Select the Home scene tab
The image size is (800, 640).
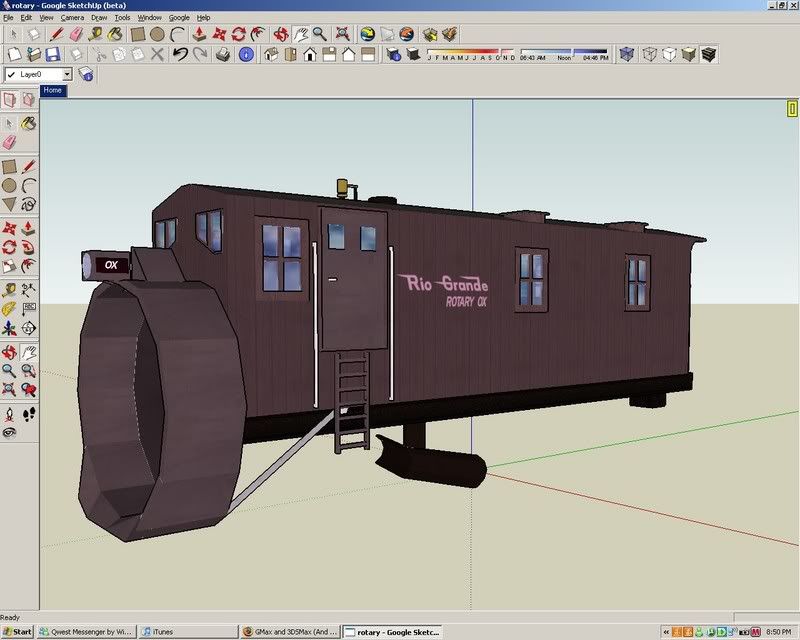[x=53, y=90]
